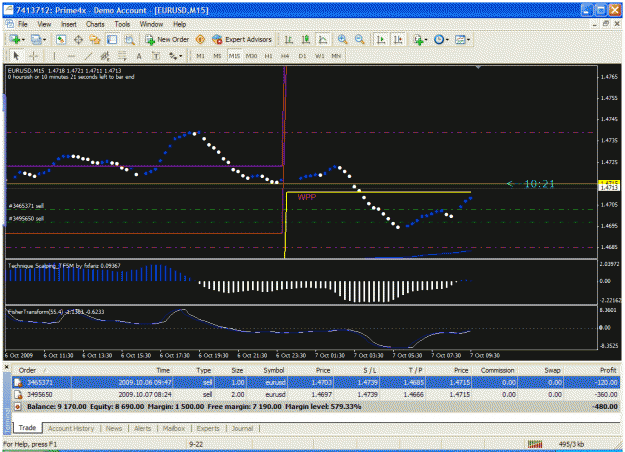Image resolution: width=625 pixels, height=452 pixels.
Task: Switch to the Account History tab
Action: tap(71, 428)
